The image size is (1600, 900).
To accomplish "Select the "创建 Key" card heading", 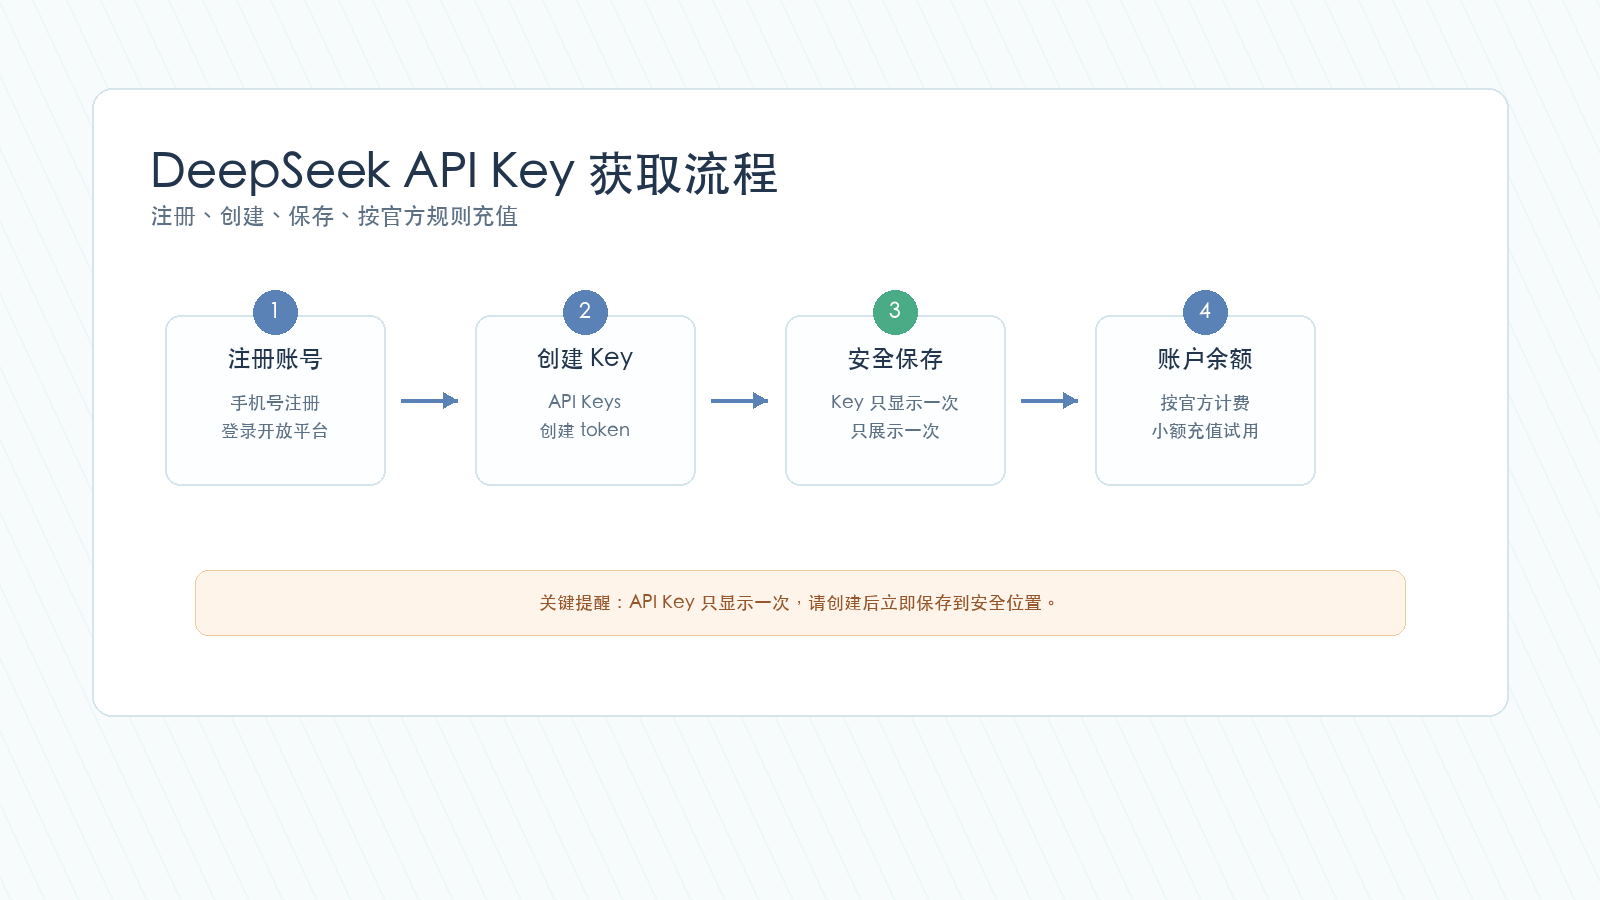I will click(585, 359).
